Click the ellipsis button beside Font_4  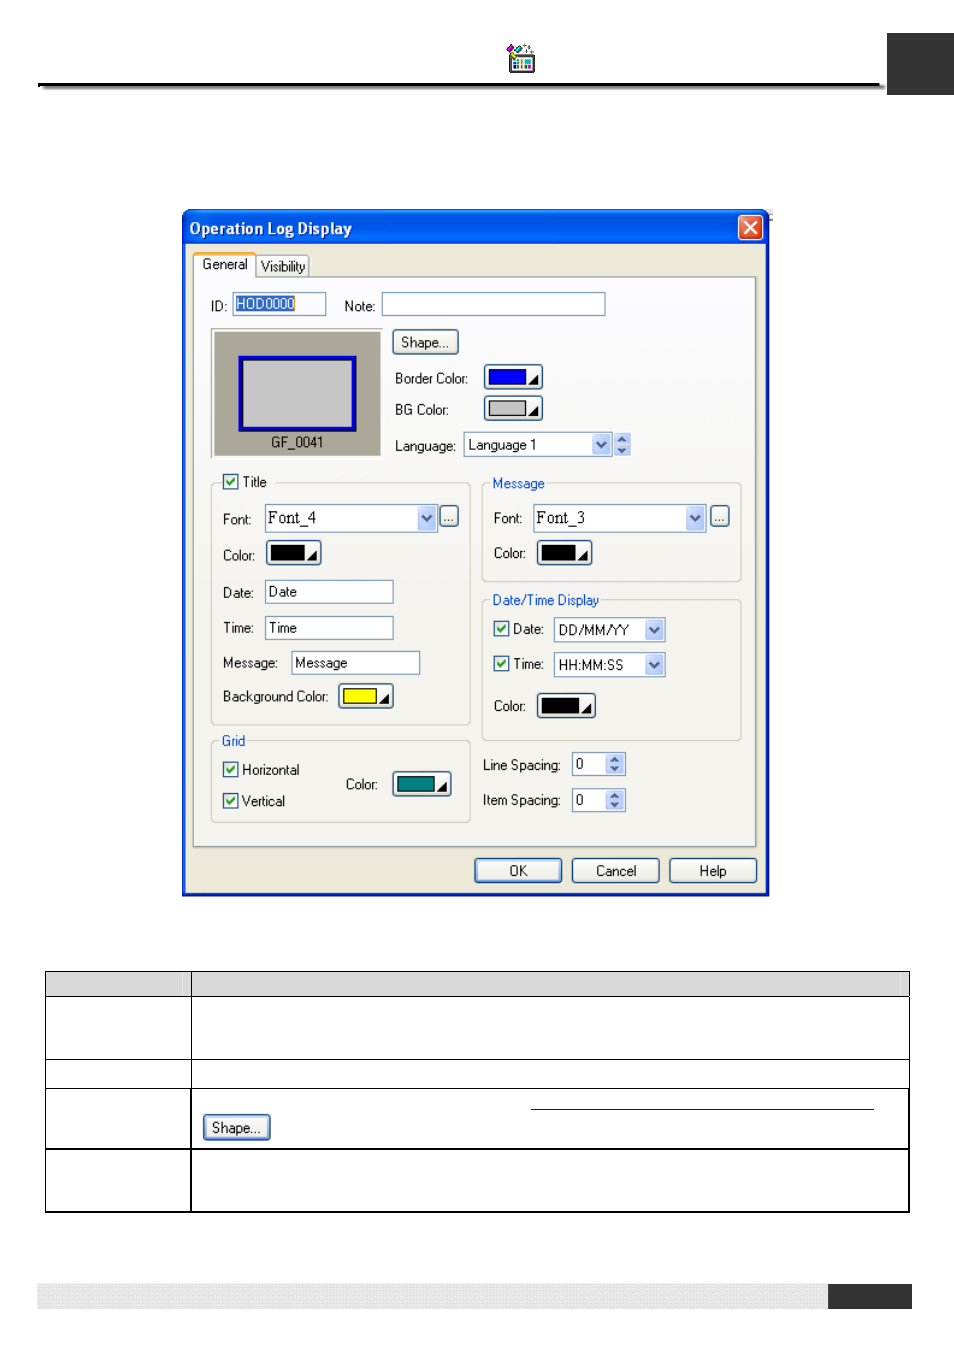(x=449, y=517)
